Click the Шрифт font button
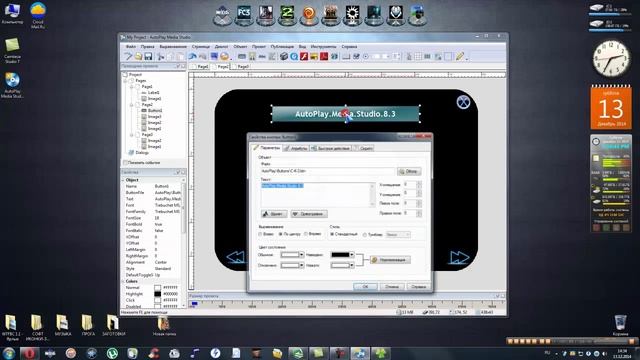Screen dimensions: 640x360 click(274, 214)
